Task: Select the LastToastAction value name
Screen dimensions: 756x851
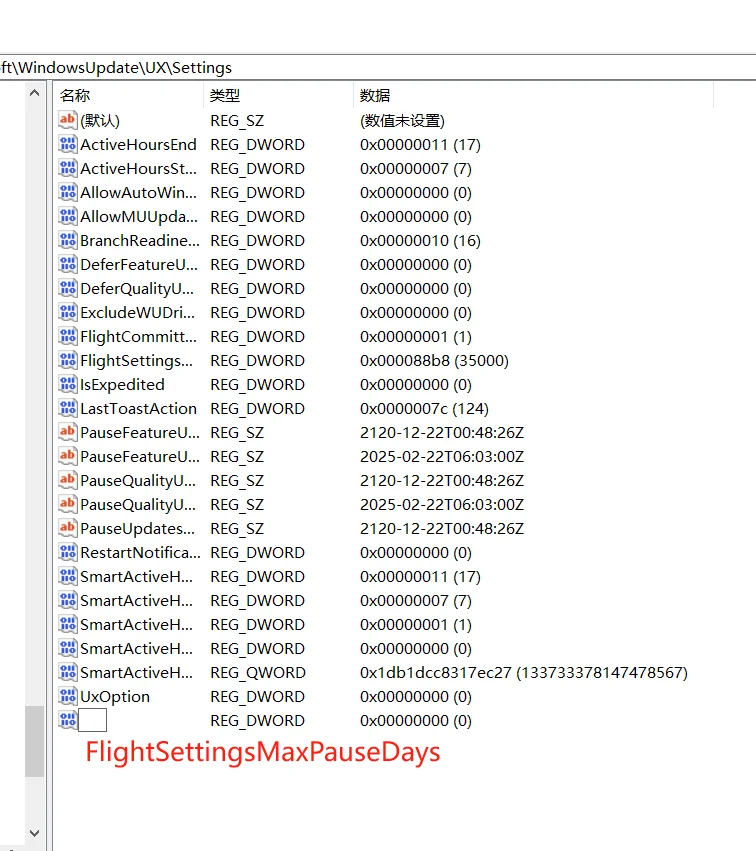Action: coord(138,408)
